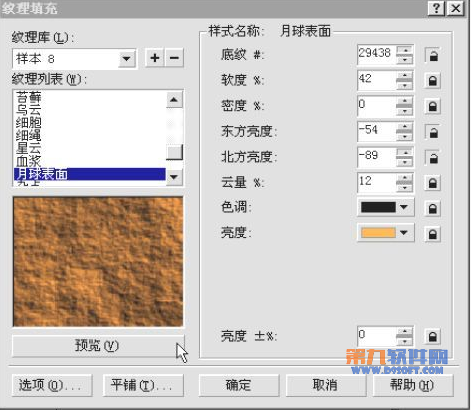471x410 pixels.
Task: Toggle lock icon for 亮度 color
Action: coord(433,234)
